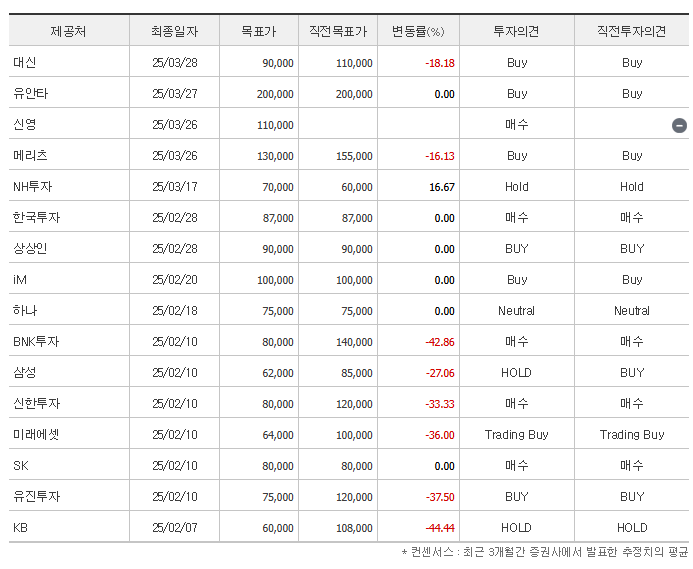Click the 변동률(%) column header

point(419,31)
